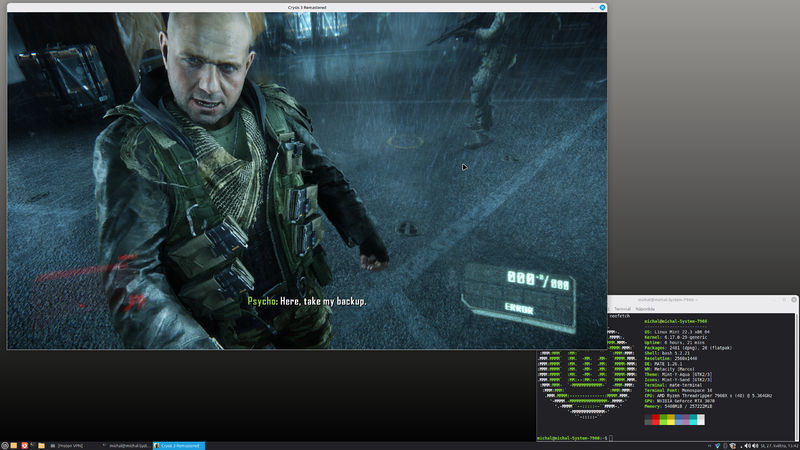The image size is (800, 450).
Task: Open the Linux Mint start menu icon
Action: (5, 445)
